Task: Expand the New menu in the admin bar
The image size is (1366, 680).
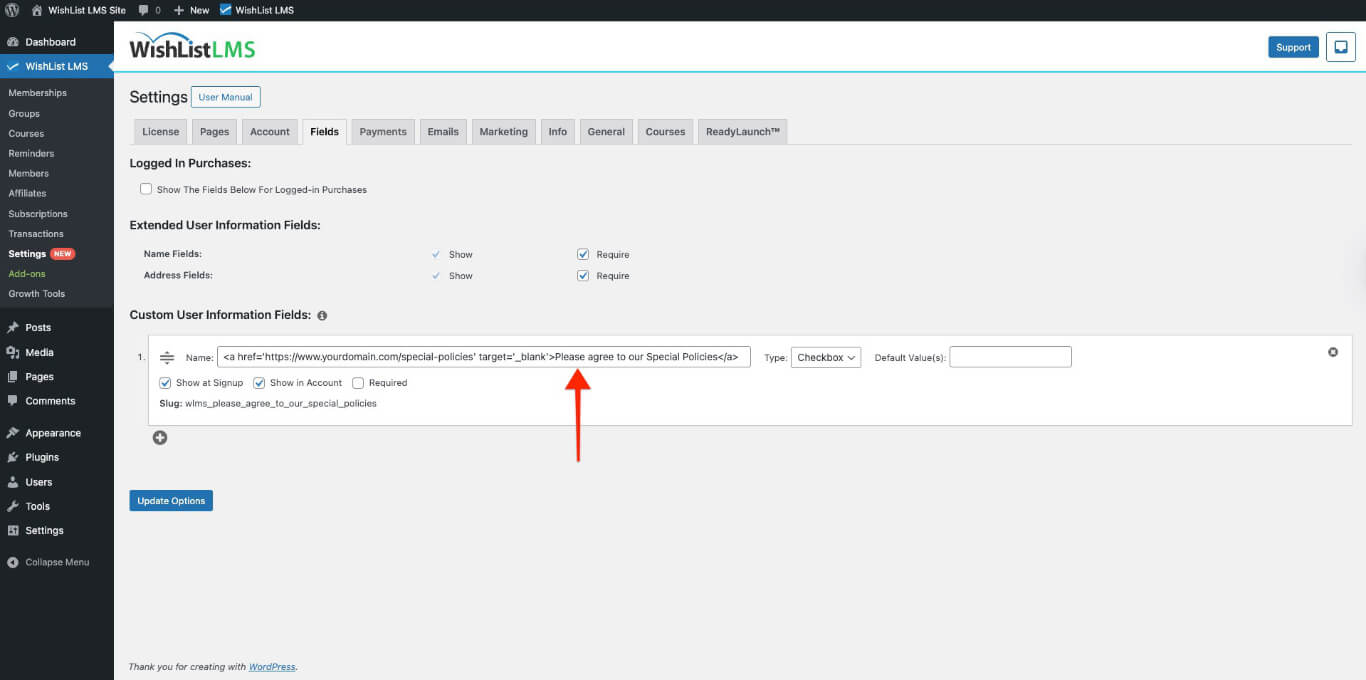Action: (x=190, y=9)
